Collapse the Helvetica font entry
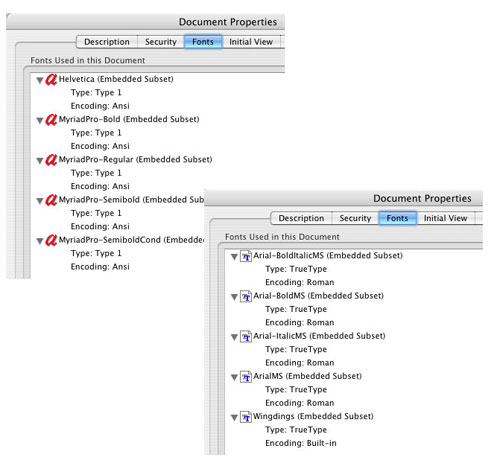This screenshot has width=500, height=466. 40,80
